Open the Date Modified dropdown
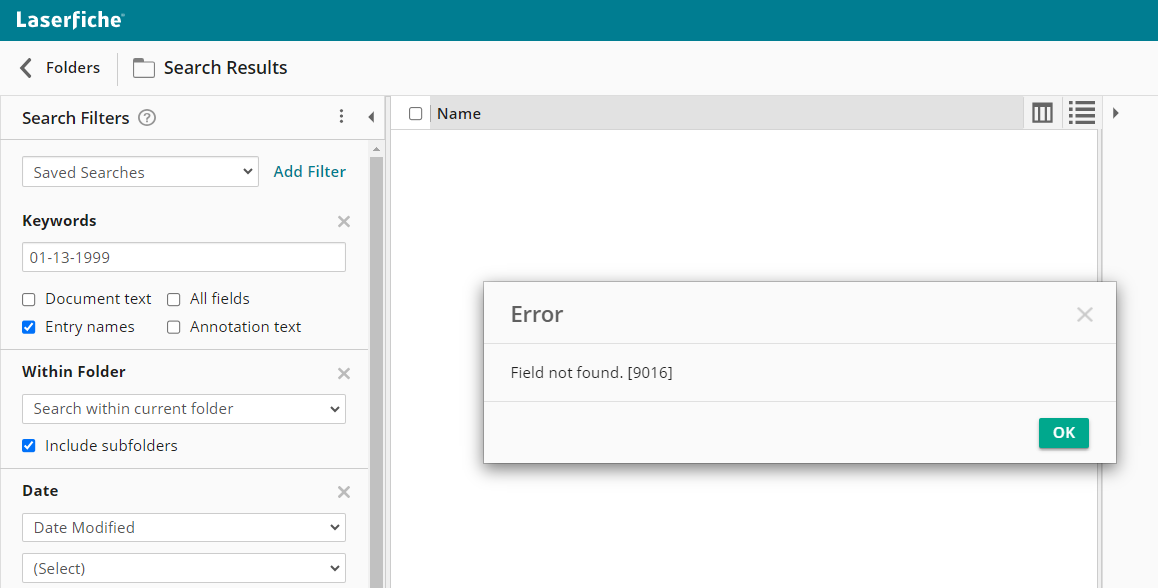This screenshot has width=1158, height=588. (x=184, y=527)
